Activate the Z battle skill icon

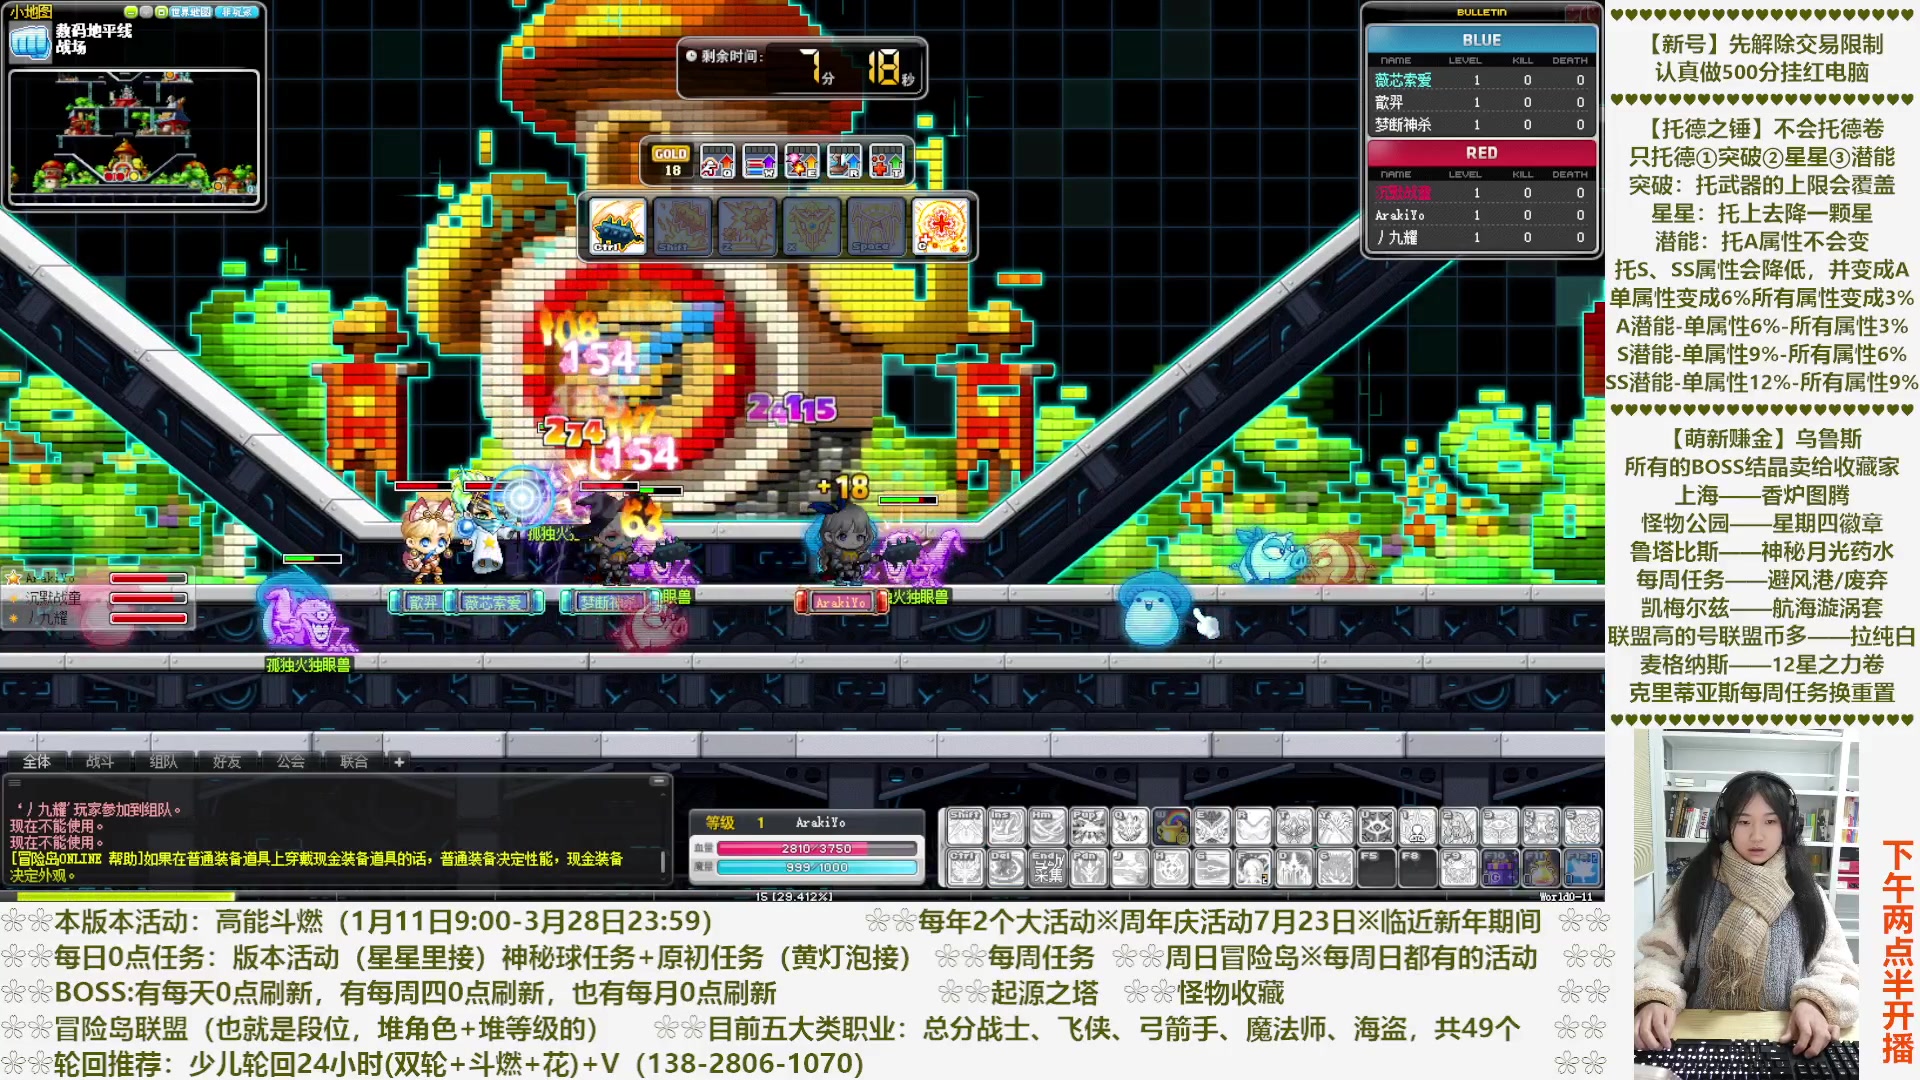tap(747, 226)
